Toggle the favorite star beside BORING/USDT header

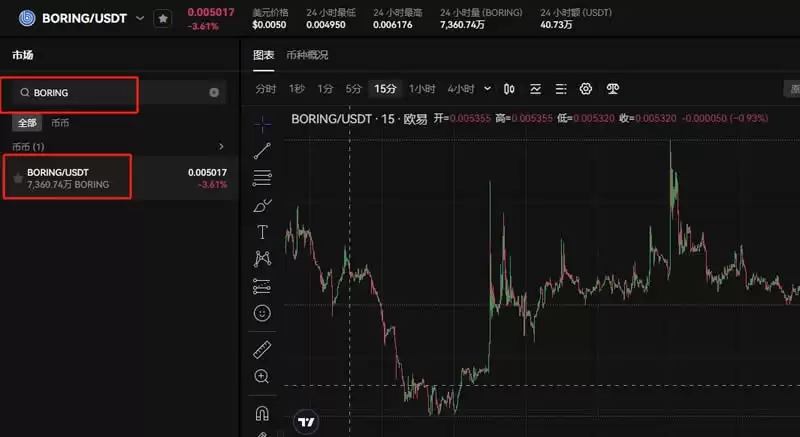click(x=163, y=19)
